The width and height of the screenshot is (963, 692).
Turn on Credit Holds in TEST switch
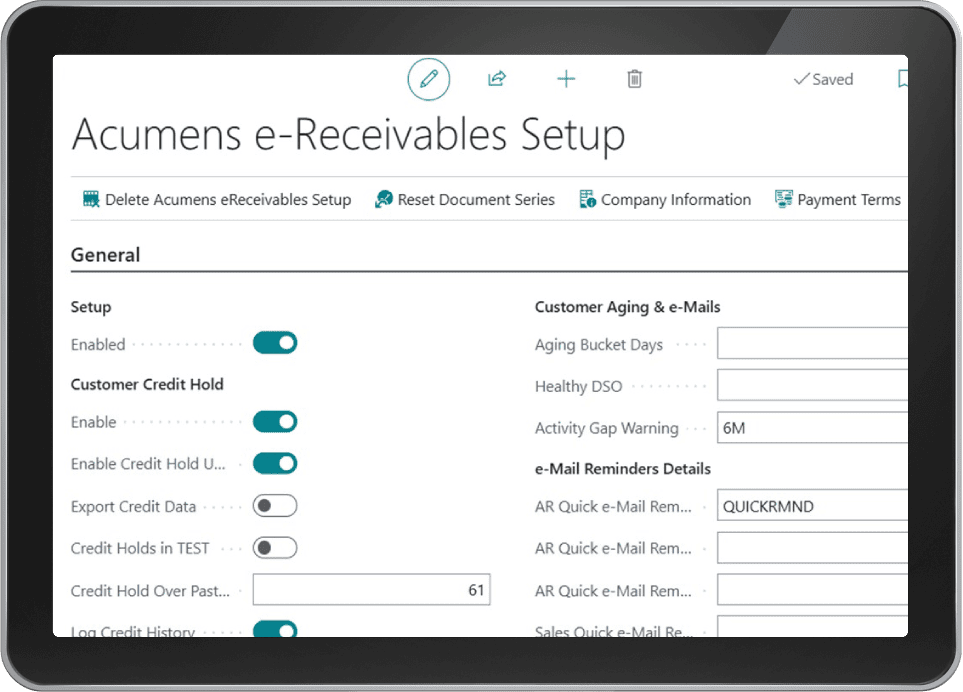point(275,547)
